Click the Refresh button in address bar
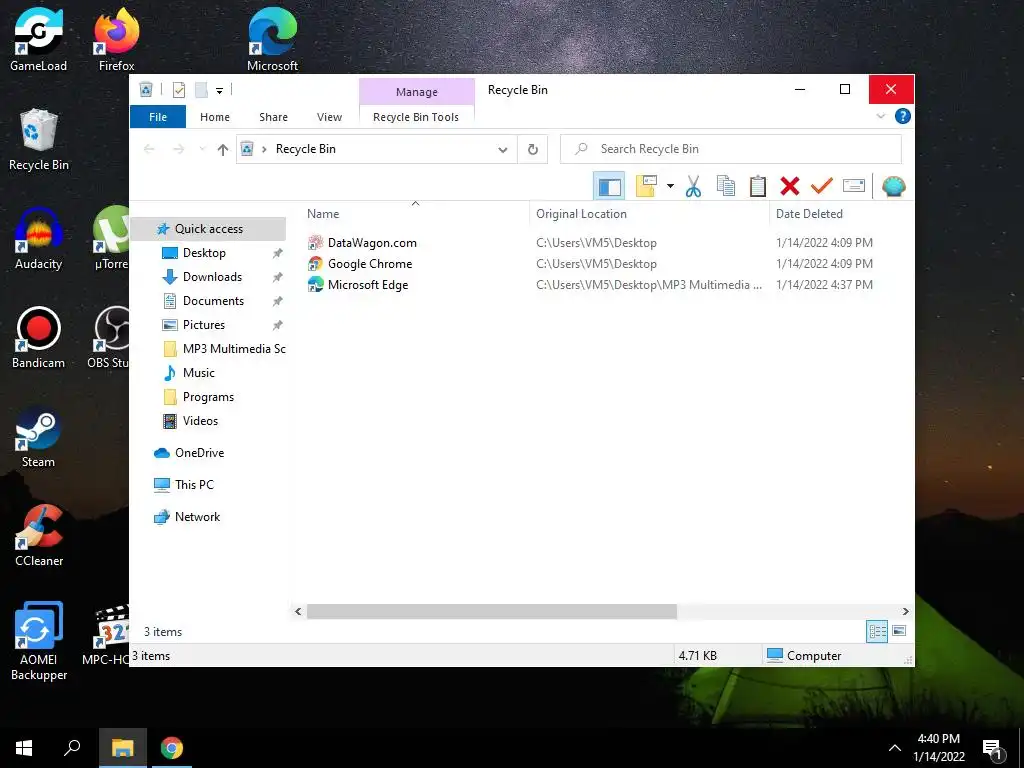The height and width of the screenshot is (768, 1024). click(x=532, y=150)
